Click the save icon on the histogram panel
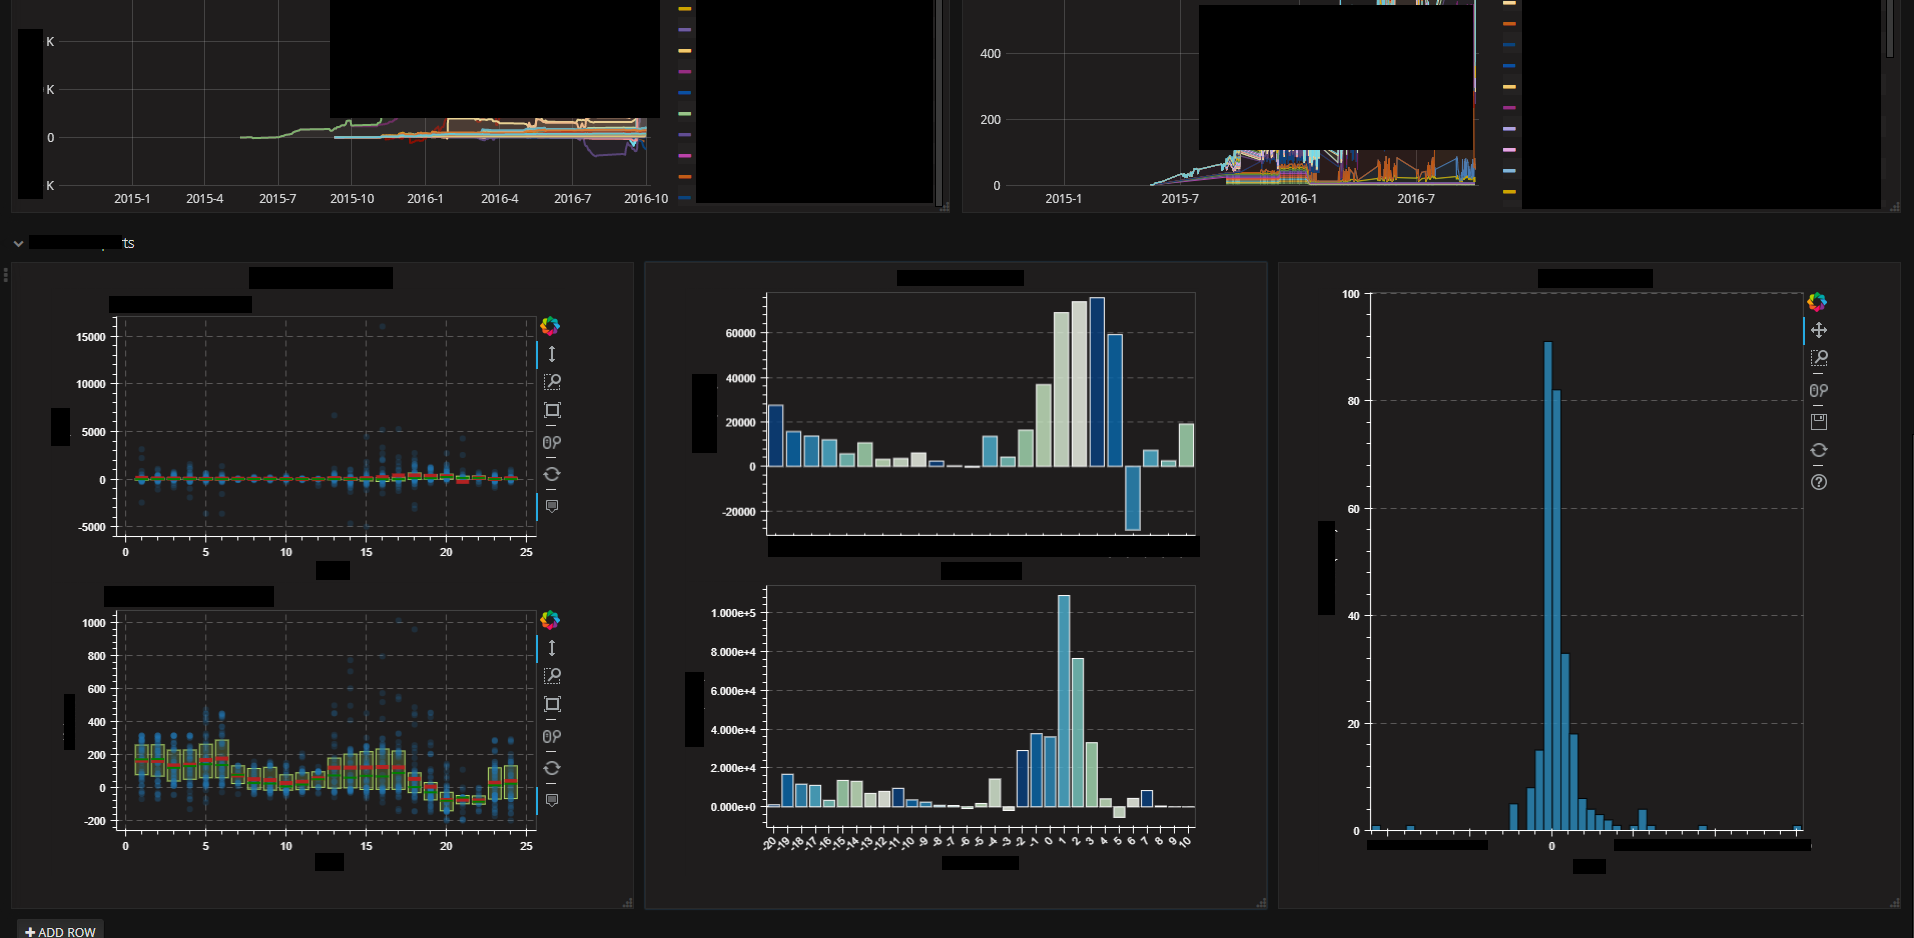The image size is (1914, 938). tap(1819, 420)
